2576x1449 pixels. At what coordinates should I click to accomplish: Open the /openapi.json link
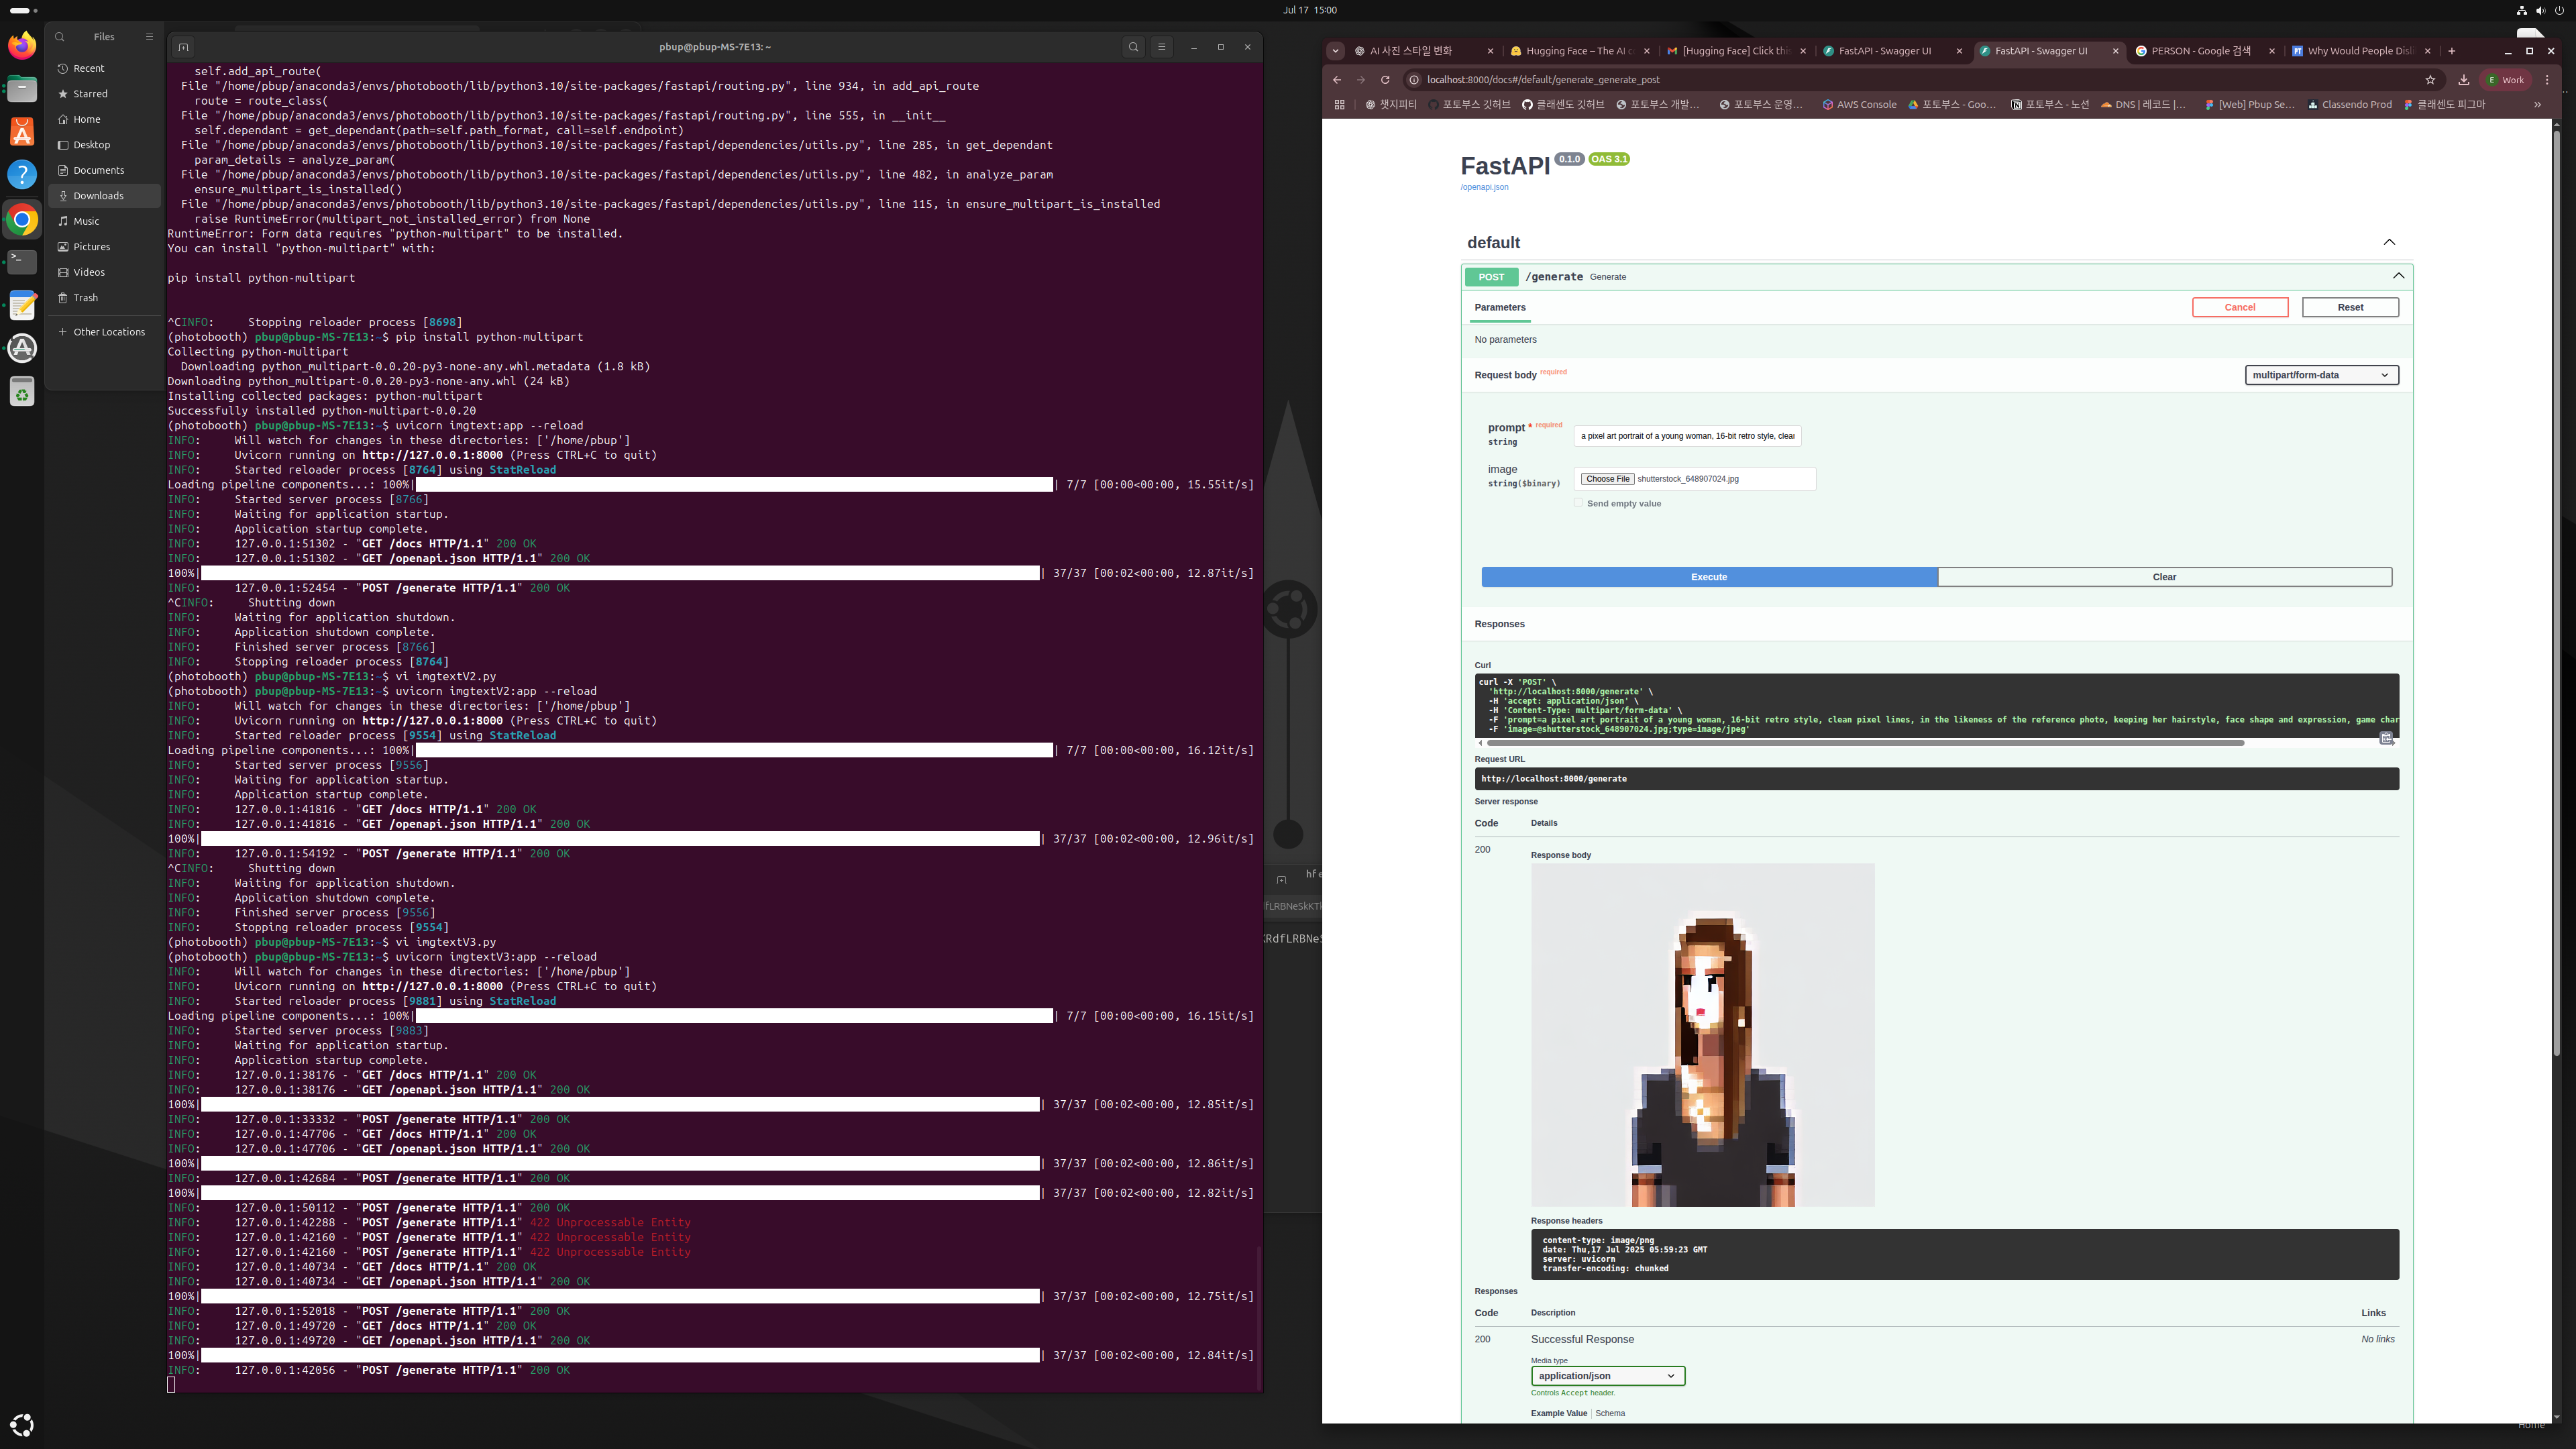point(1484,187)
